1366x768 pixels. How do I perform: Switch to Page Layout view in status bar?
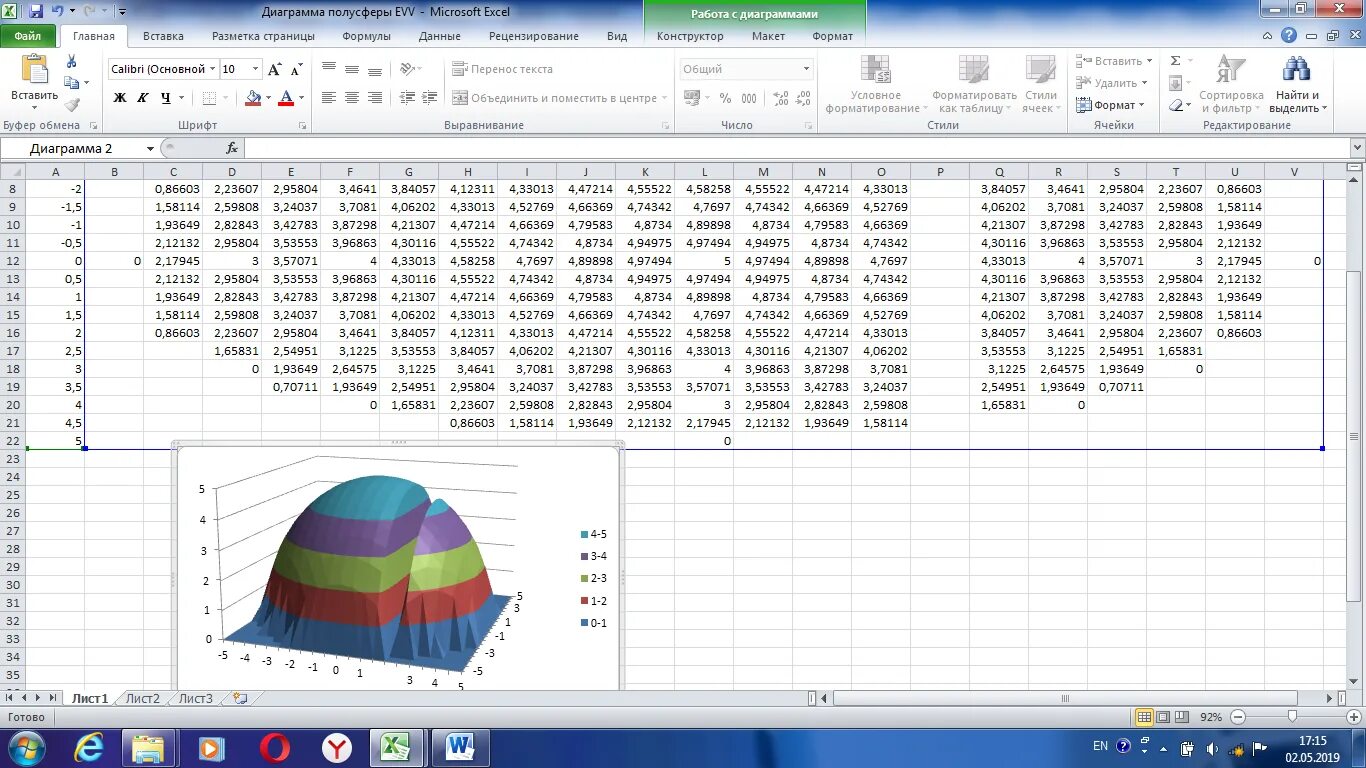click(1163, 717)
